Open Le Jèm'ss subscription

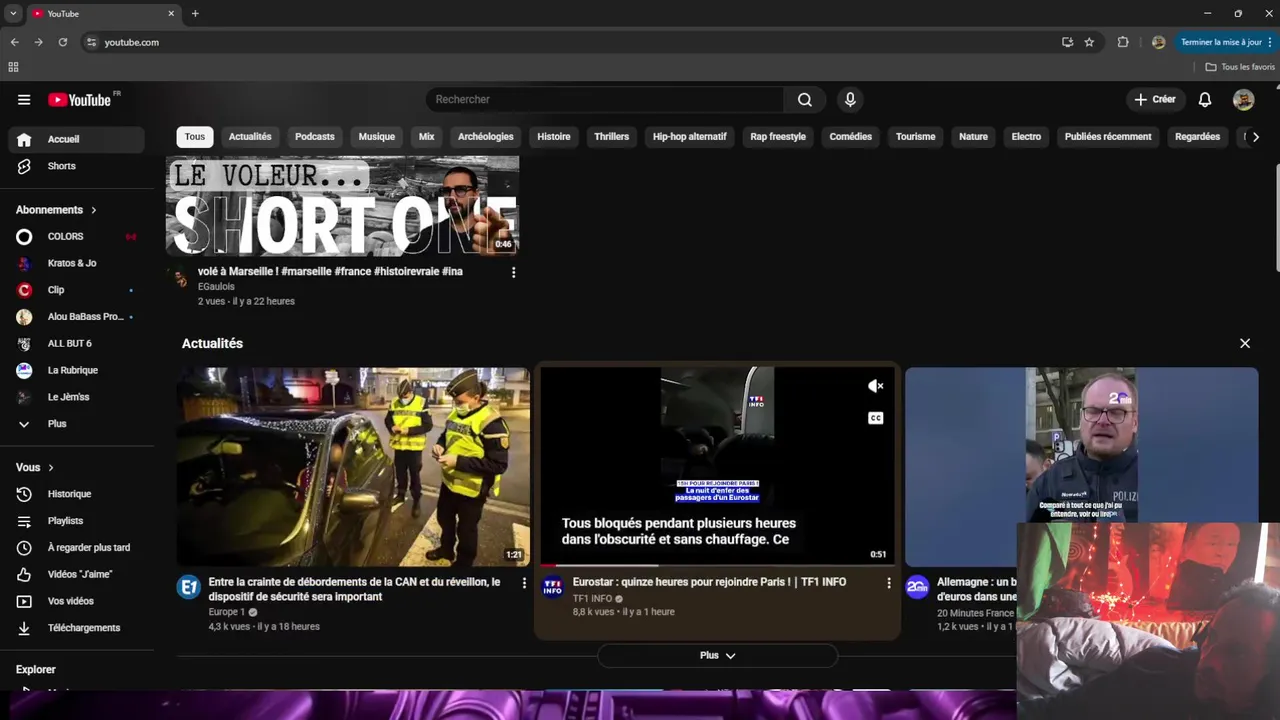click(76, 397)
